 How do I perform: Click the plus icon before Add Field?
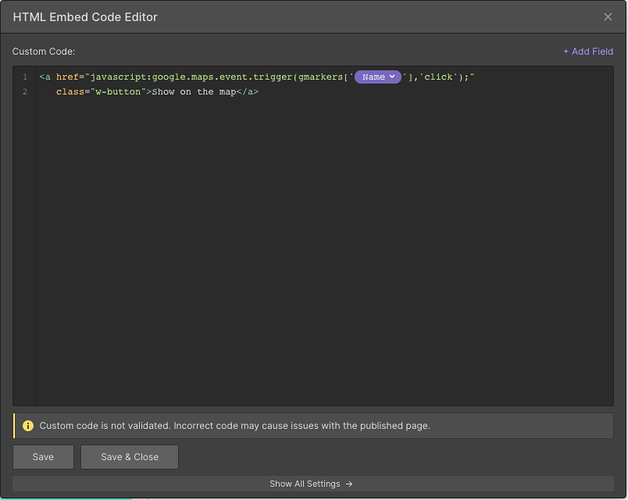566,52
